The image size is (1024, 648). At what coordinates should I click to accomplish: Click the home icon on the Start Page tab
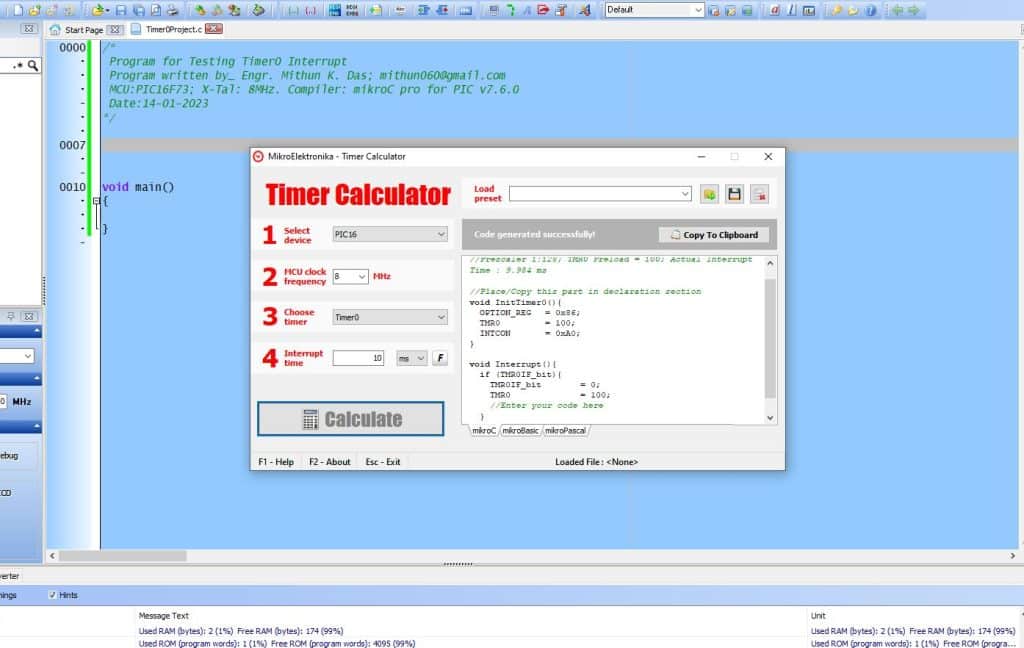pyautogui.click(x=55, y=29)
